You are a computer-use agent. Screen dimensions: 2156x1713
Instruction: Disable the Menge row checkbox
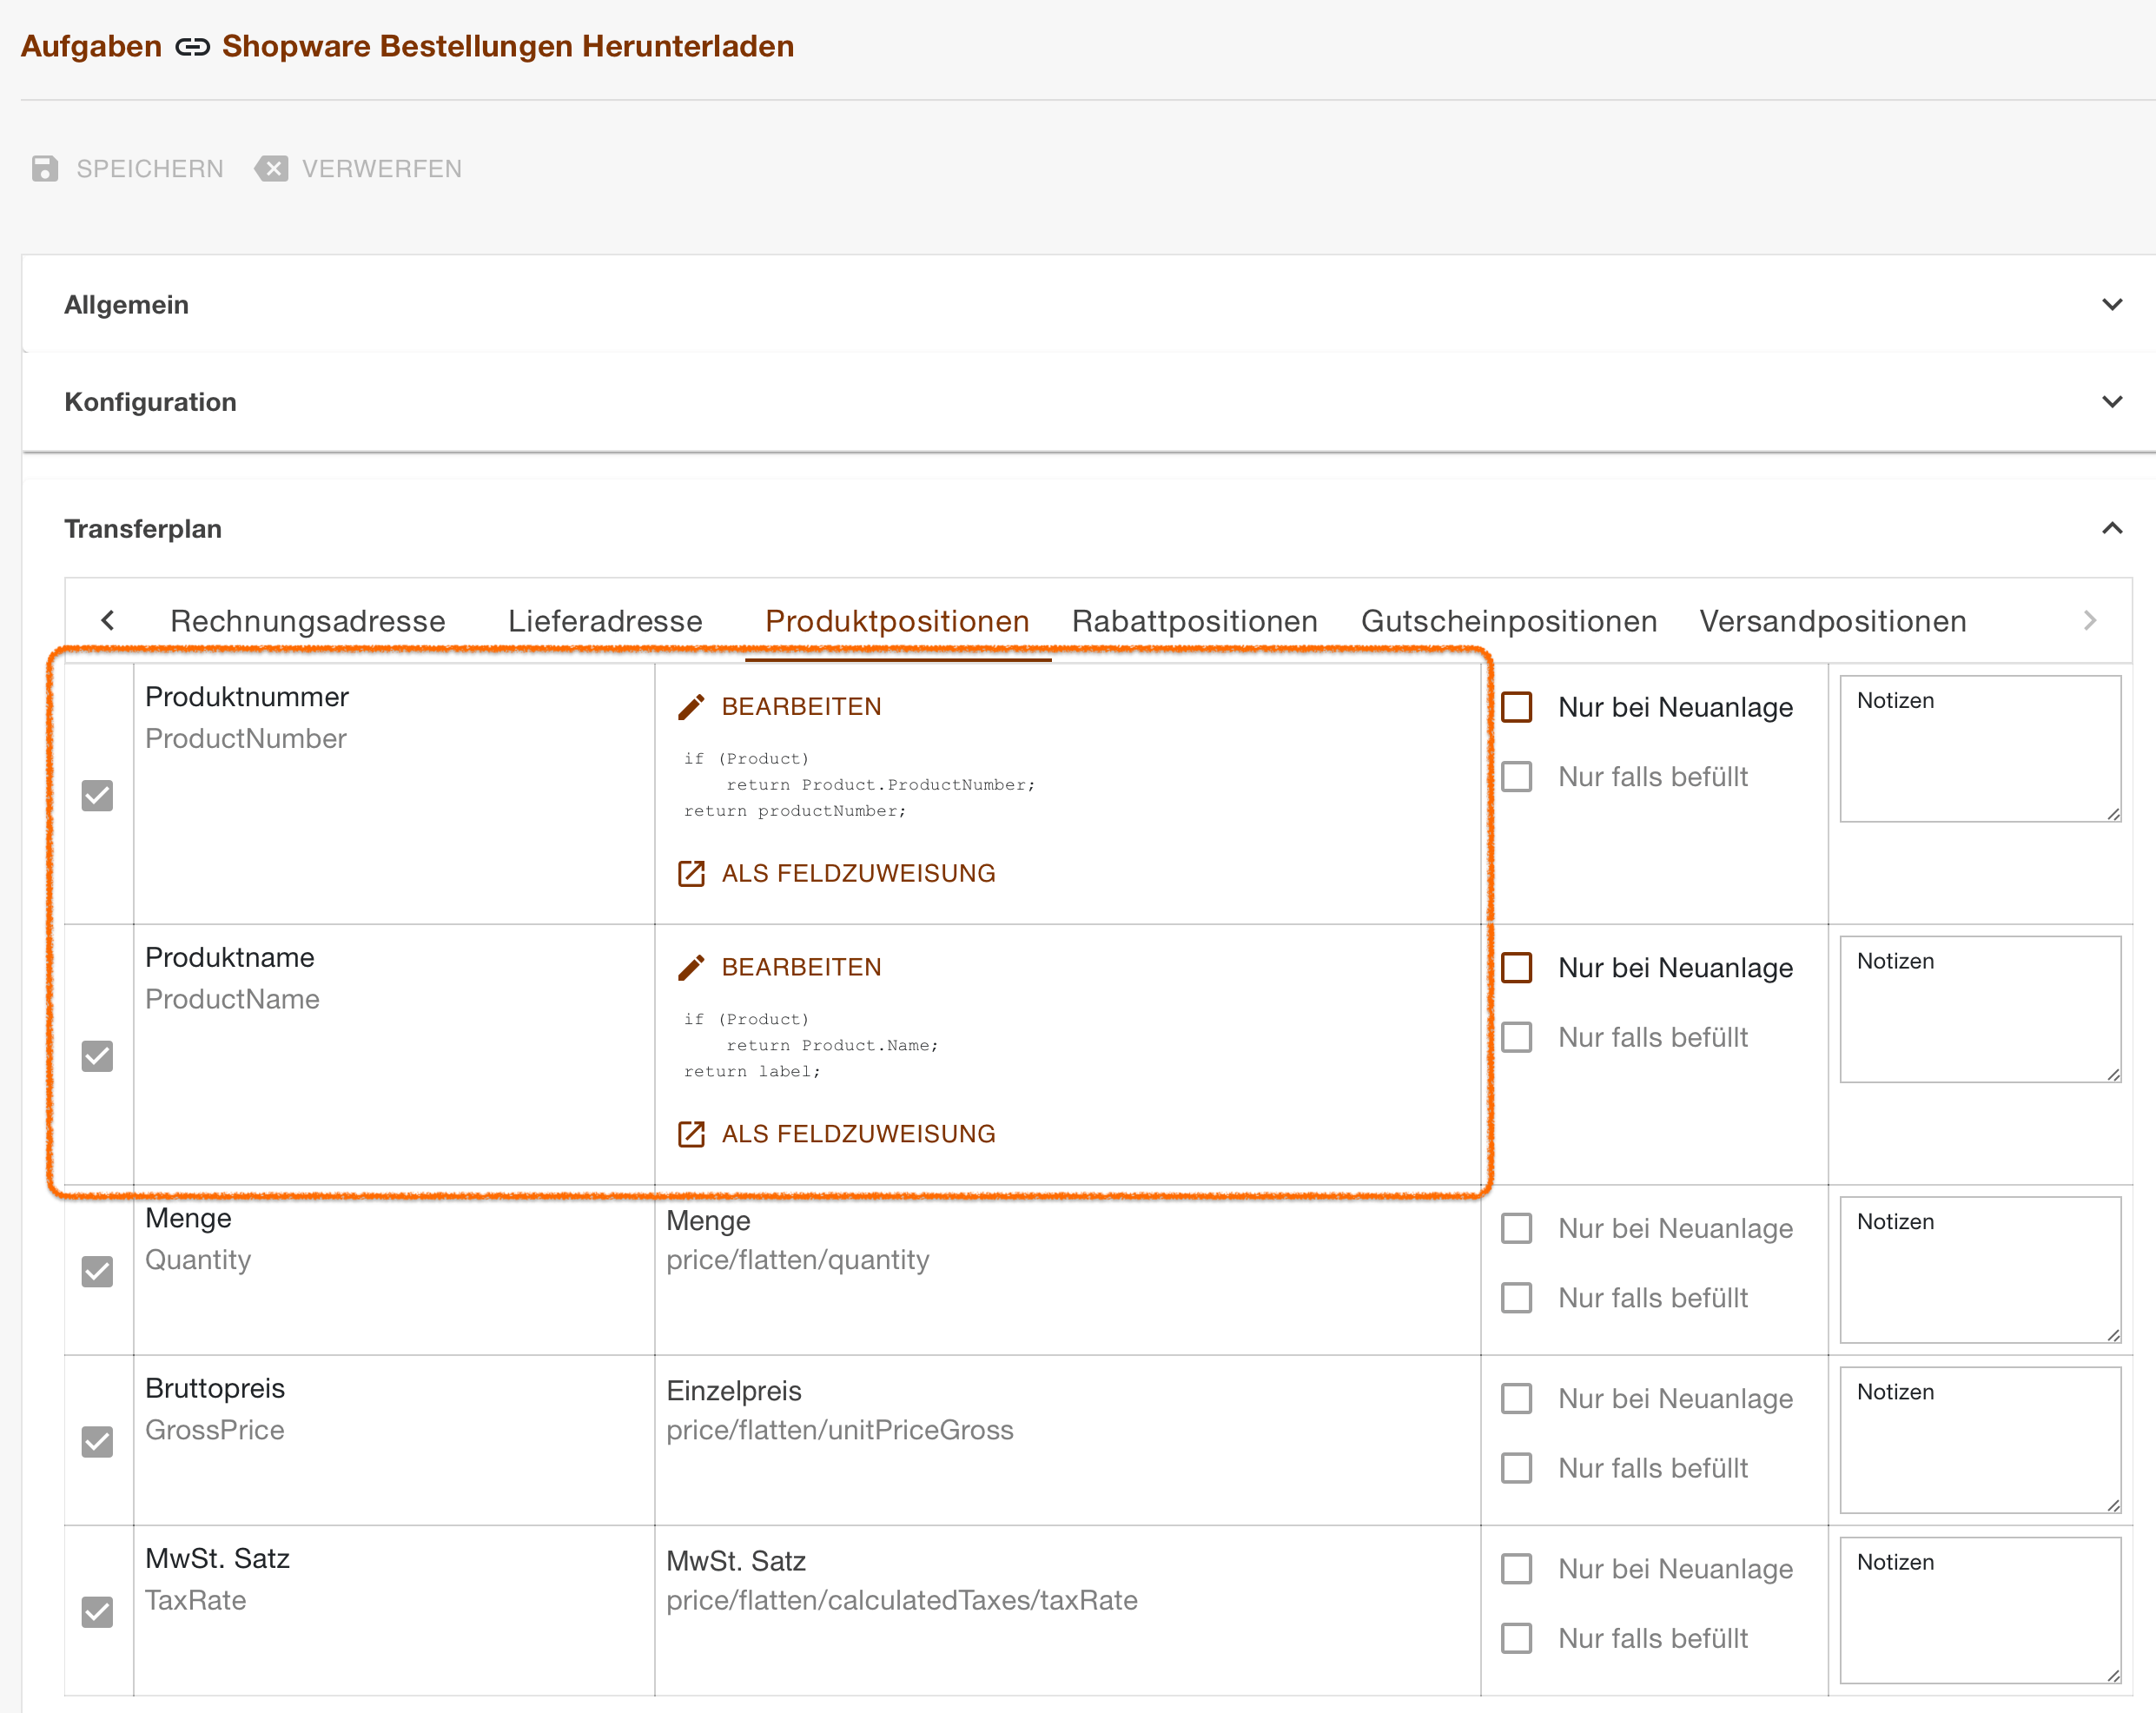(x=97, y=1271)
